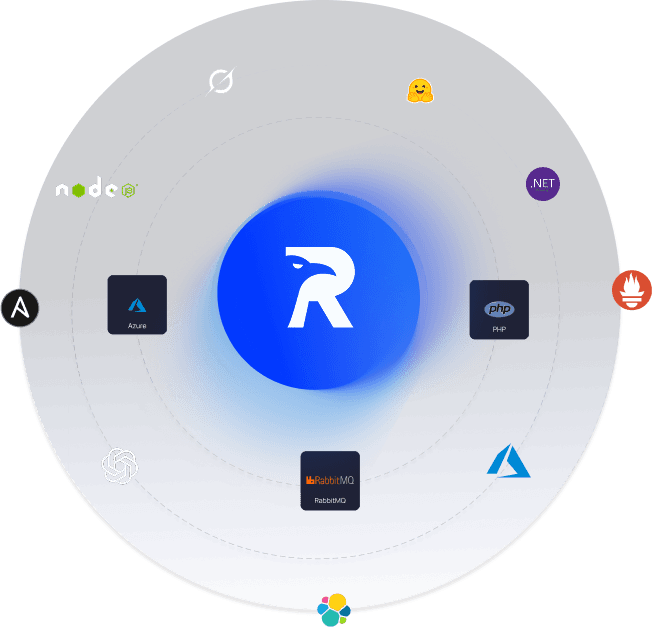The height and width of the screenshot is (630, 652).
Task: Click the Prometheus flame logo
Action: [x=632, y=290]
